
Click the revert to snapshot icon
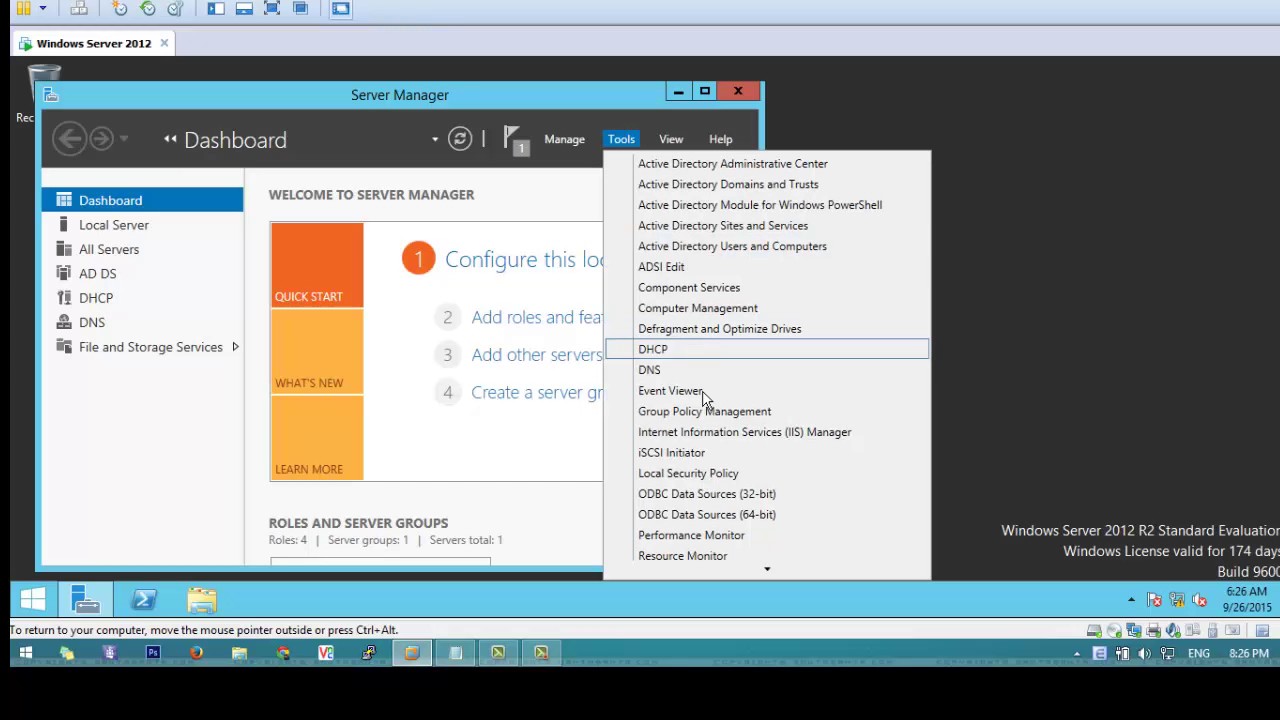[147, 8]
